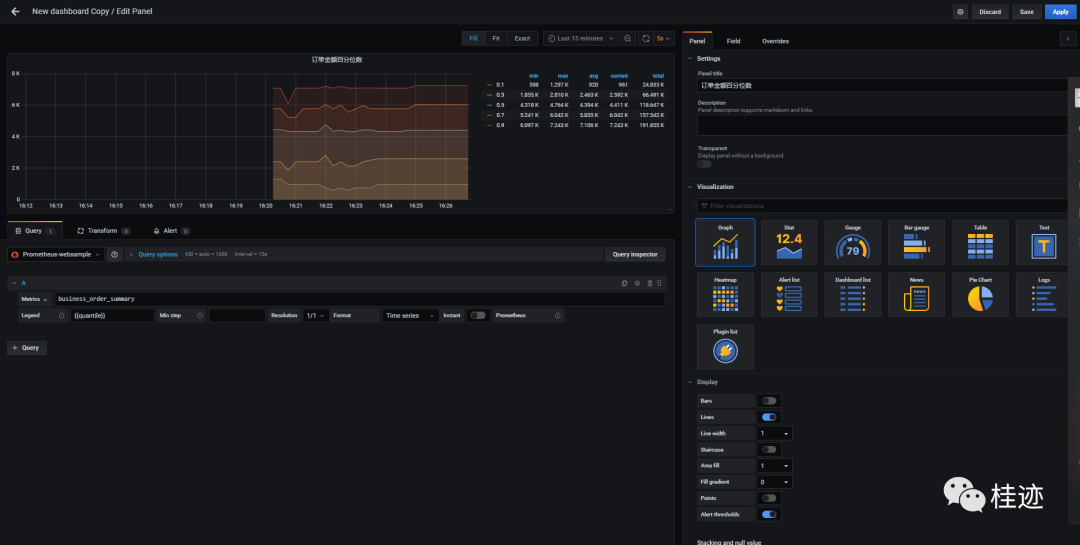Click the zoom out time range icon
The height and width of the screenshot is (545, 1080).
point(627,39)
